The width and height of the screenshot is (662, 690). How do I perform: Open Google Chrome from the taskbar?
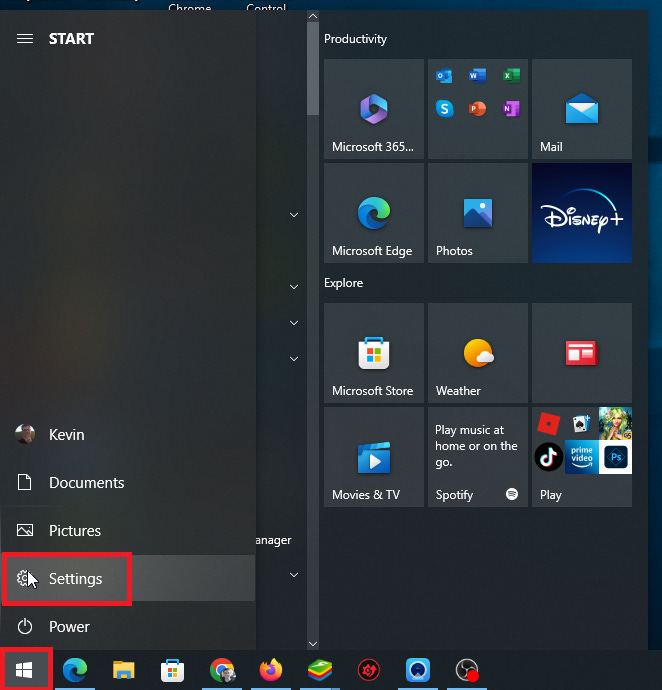[x=222, y=670]
